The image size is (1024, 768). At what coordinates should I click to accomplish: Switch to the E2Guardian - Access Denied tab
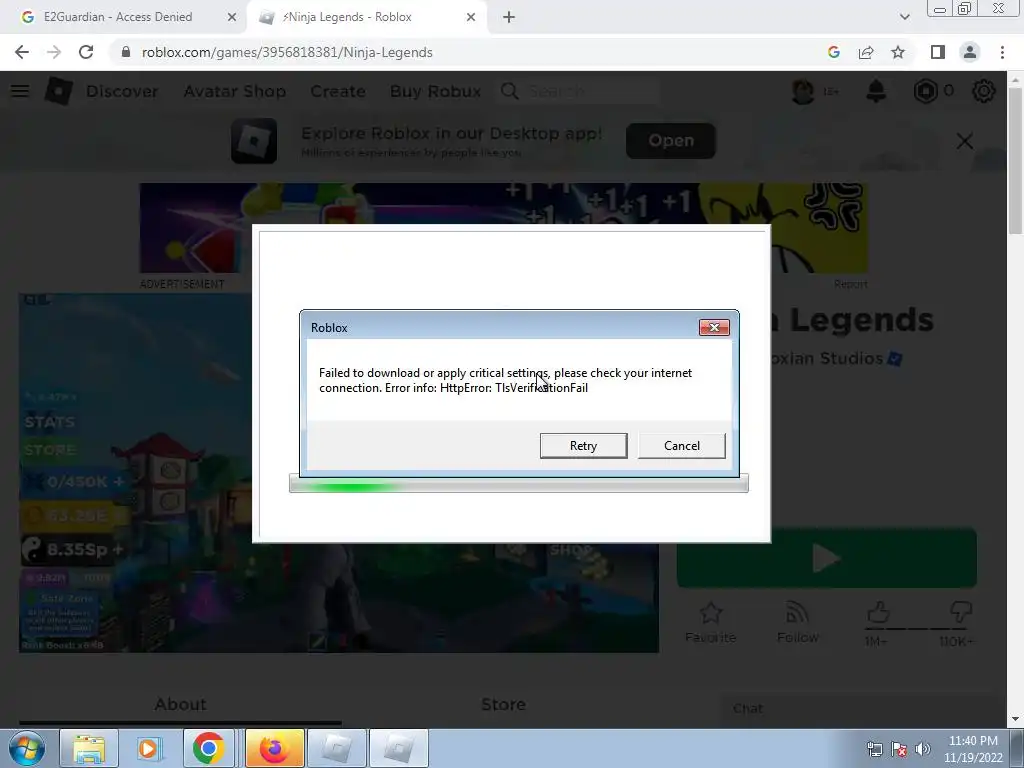118,17
